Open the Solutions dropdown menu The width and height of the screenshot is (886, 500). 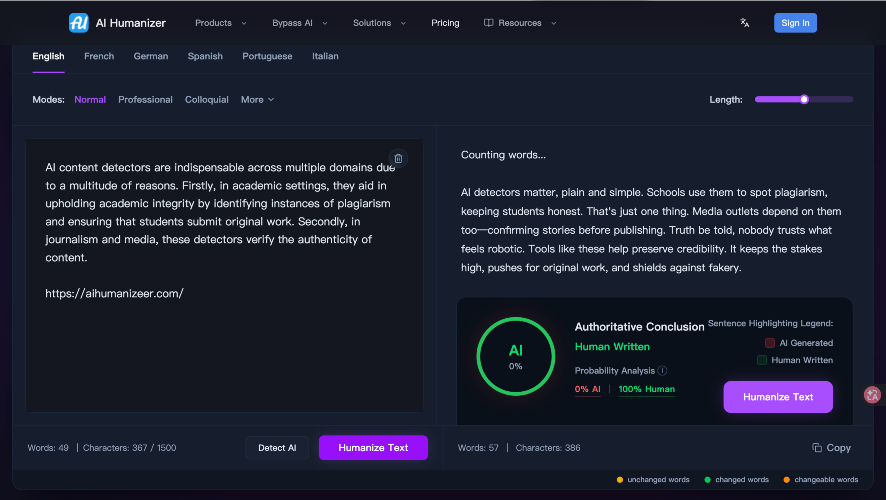(x=379, y=23)
